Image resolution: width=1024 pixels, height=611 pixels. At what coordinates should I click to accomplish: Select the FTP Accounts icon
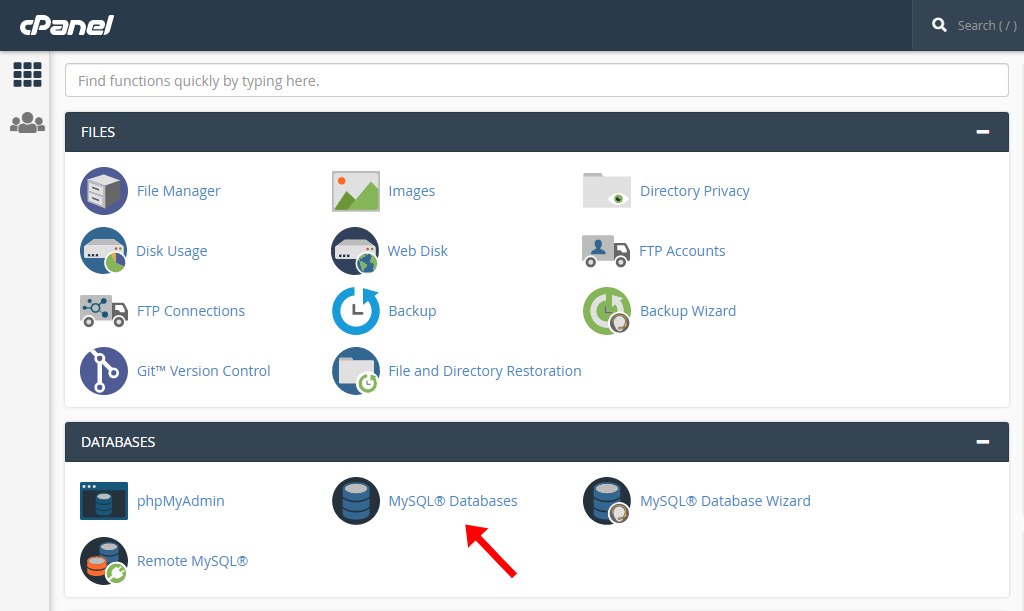point(606,250)
